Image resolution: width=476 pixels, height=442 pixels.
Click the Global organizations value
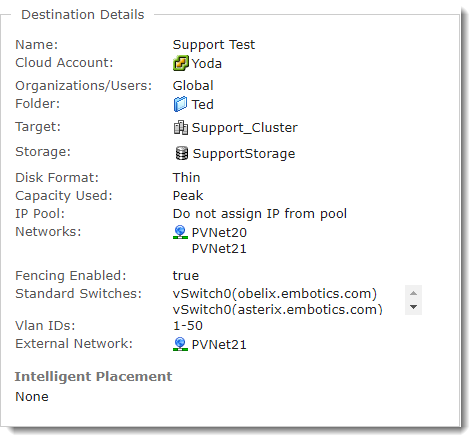pos(193,86)
